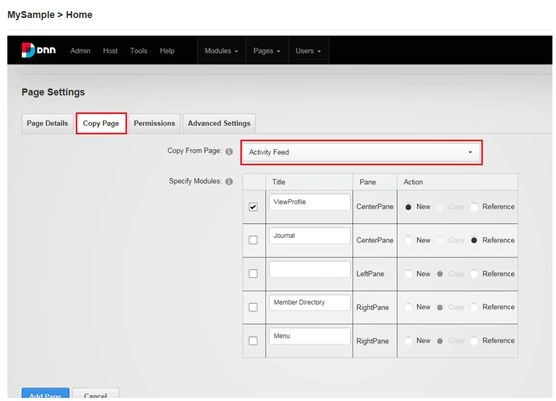
Task: Click the Journal title input field
Action: pyautogui.click(x=310, y=236)
